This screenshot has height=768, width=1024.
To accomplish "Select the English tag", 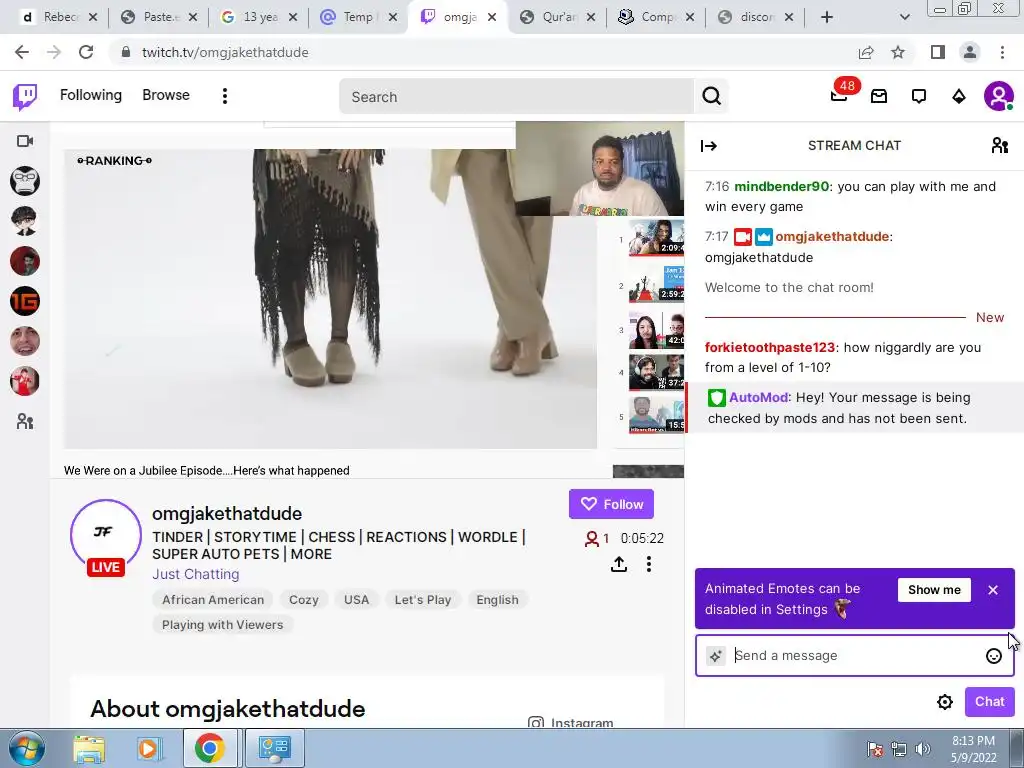I will coord(497,600).
